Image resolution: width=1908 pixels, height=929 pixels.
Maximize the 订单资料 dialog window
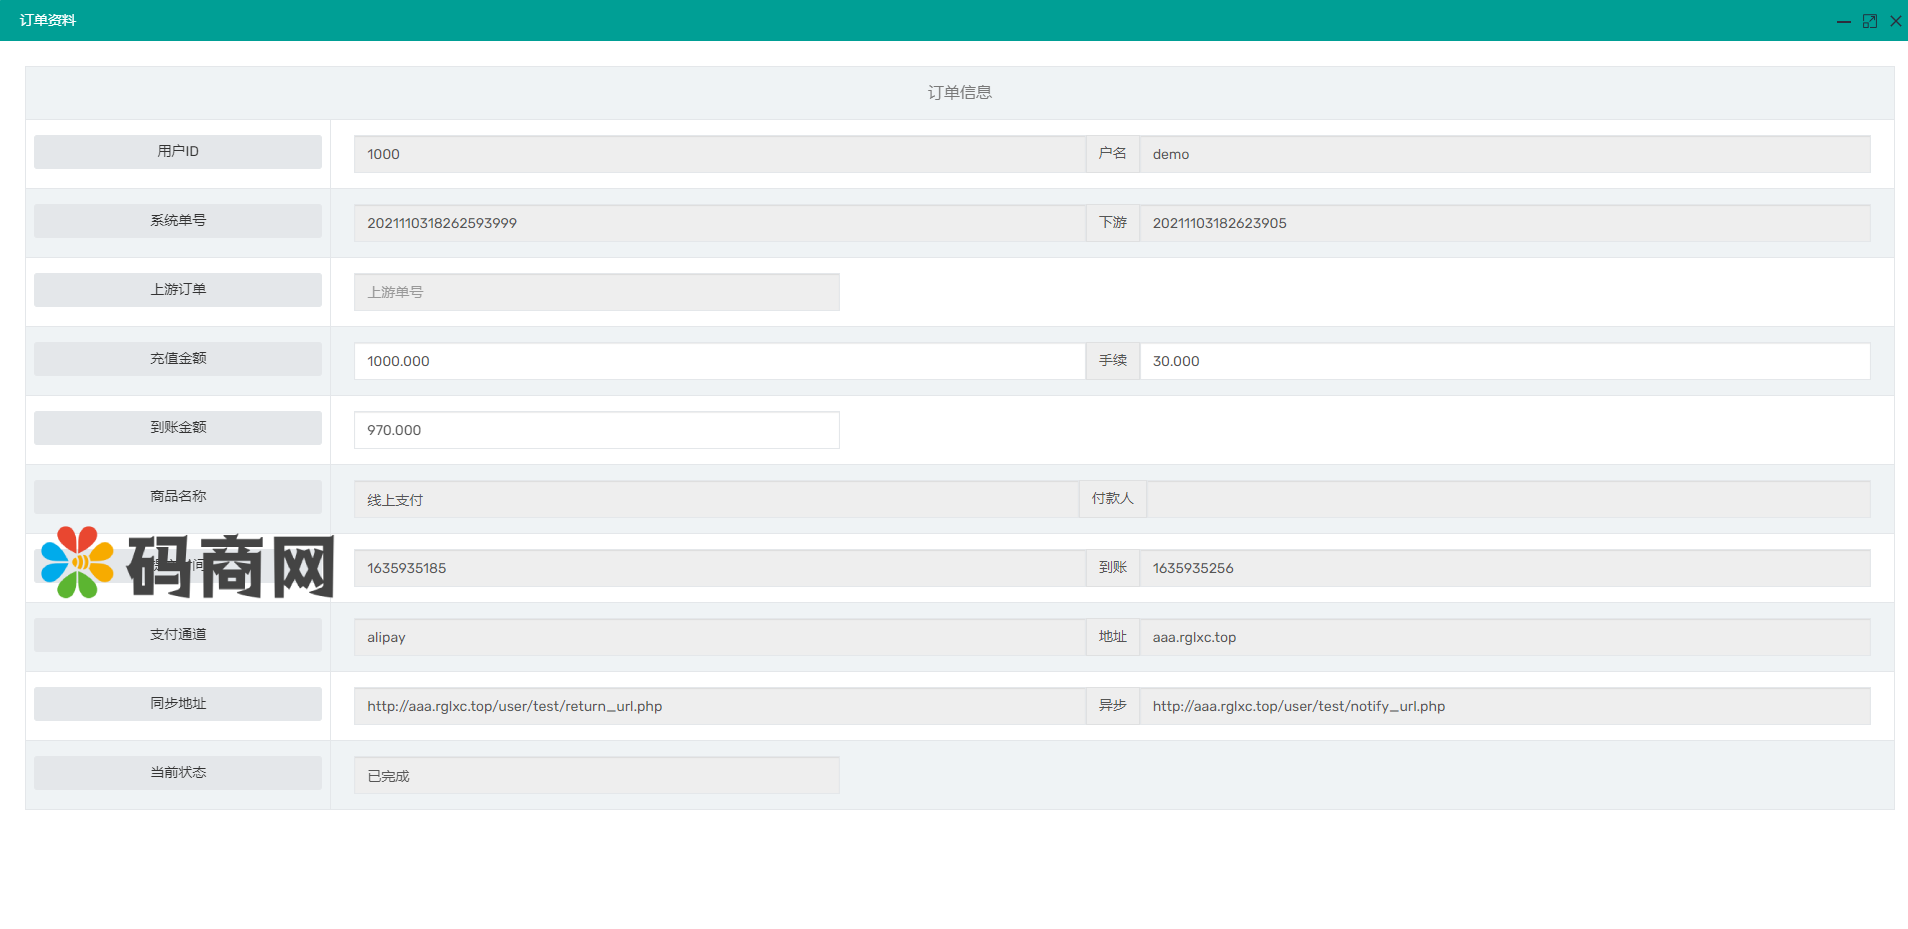(1869, 21)
